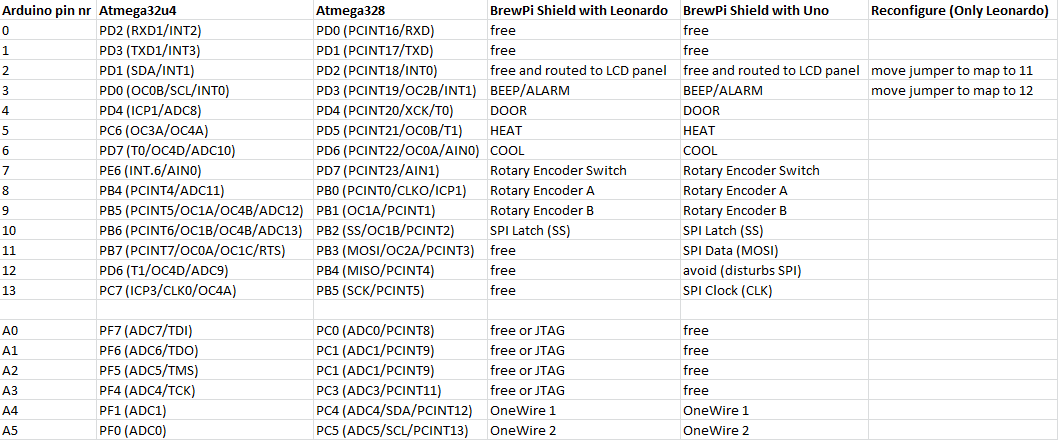1058x440 pixels.
Task: Select cell 'move jumper to map to 11'
Action: (x=963, y=71)
